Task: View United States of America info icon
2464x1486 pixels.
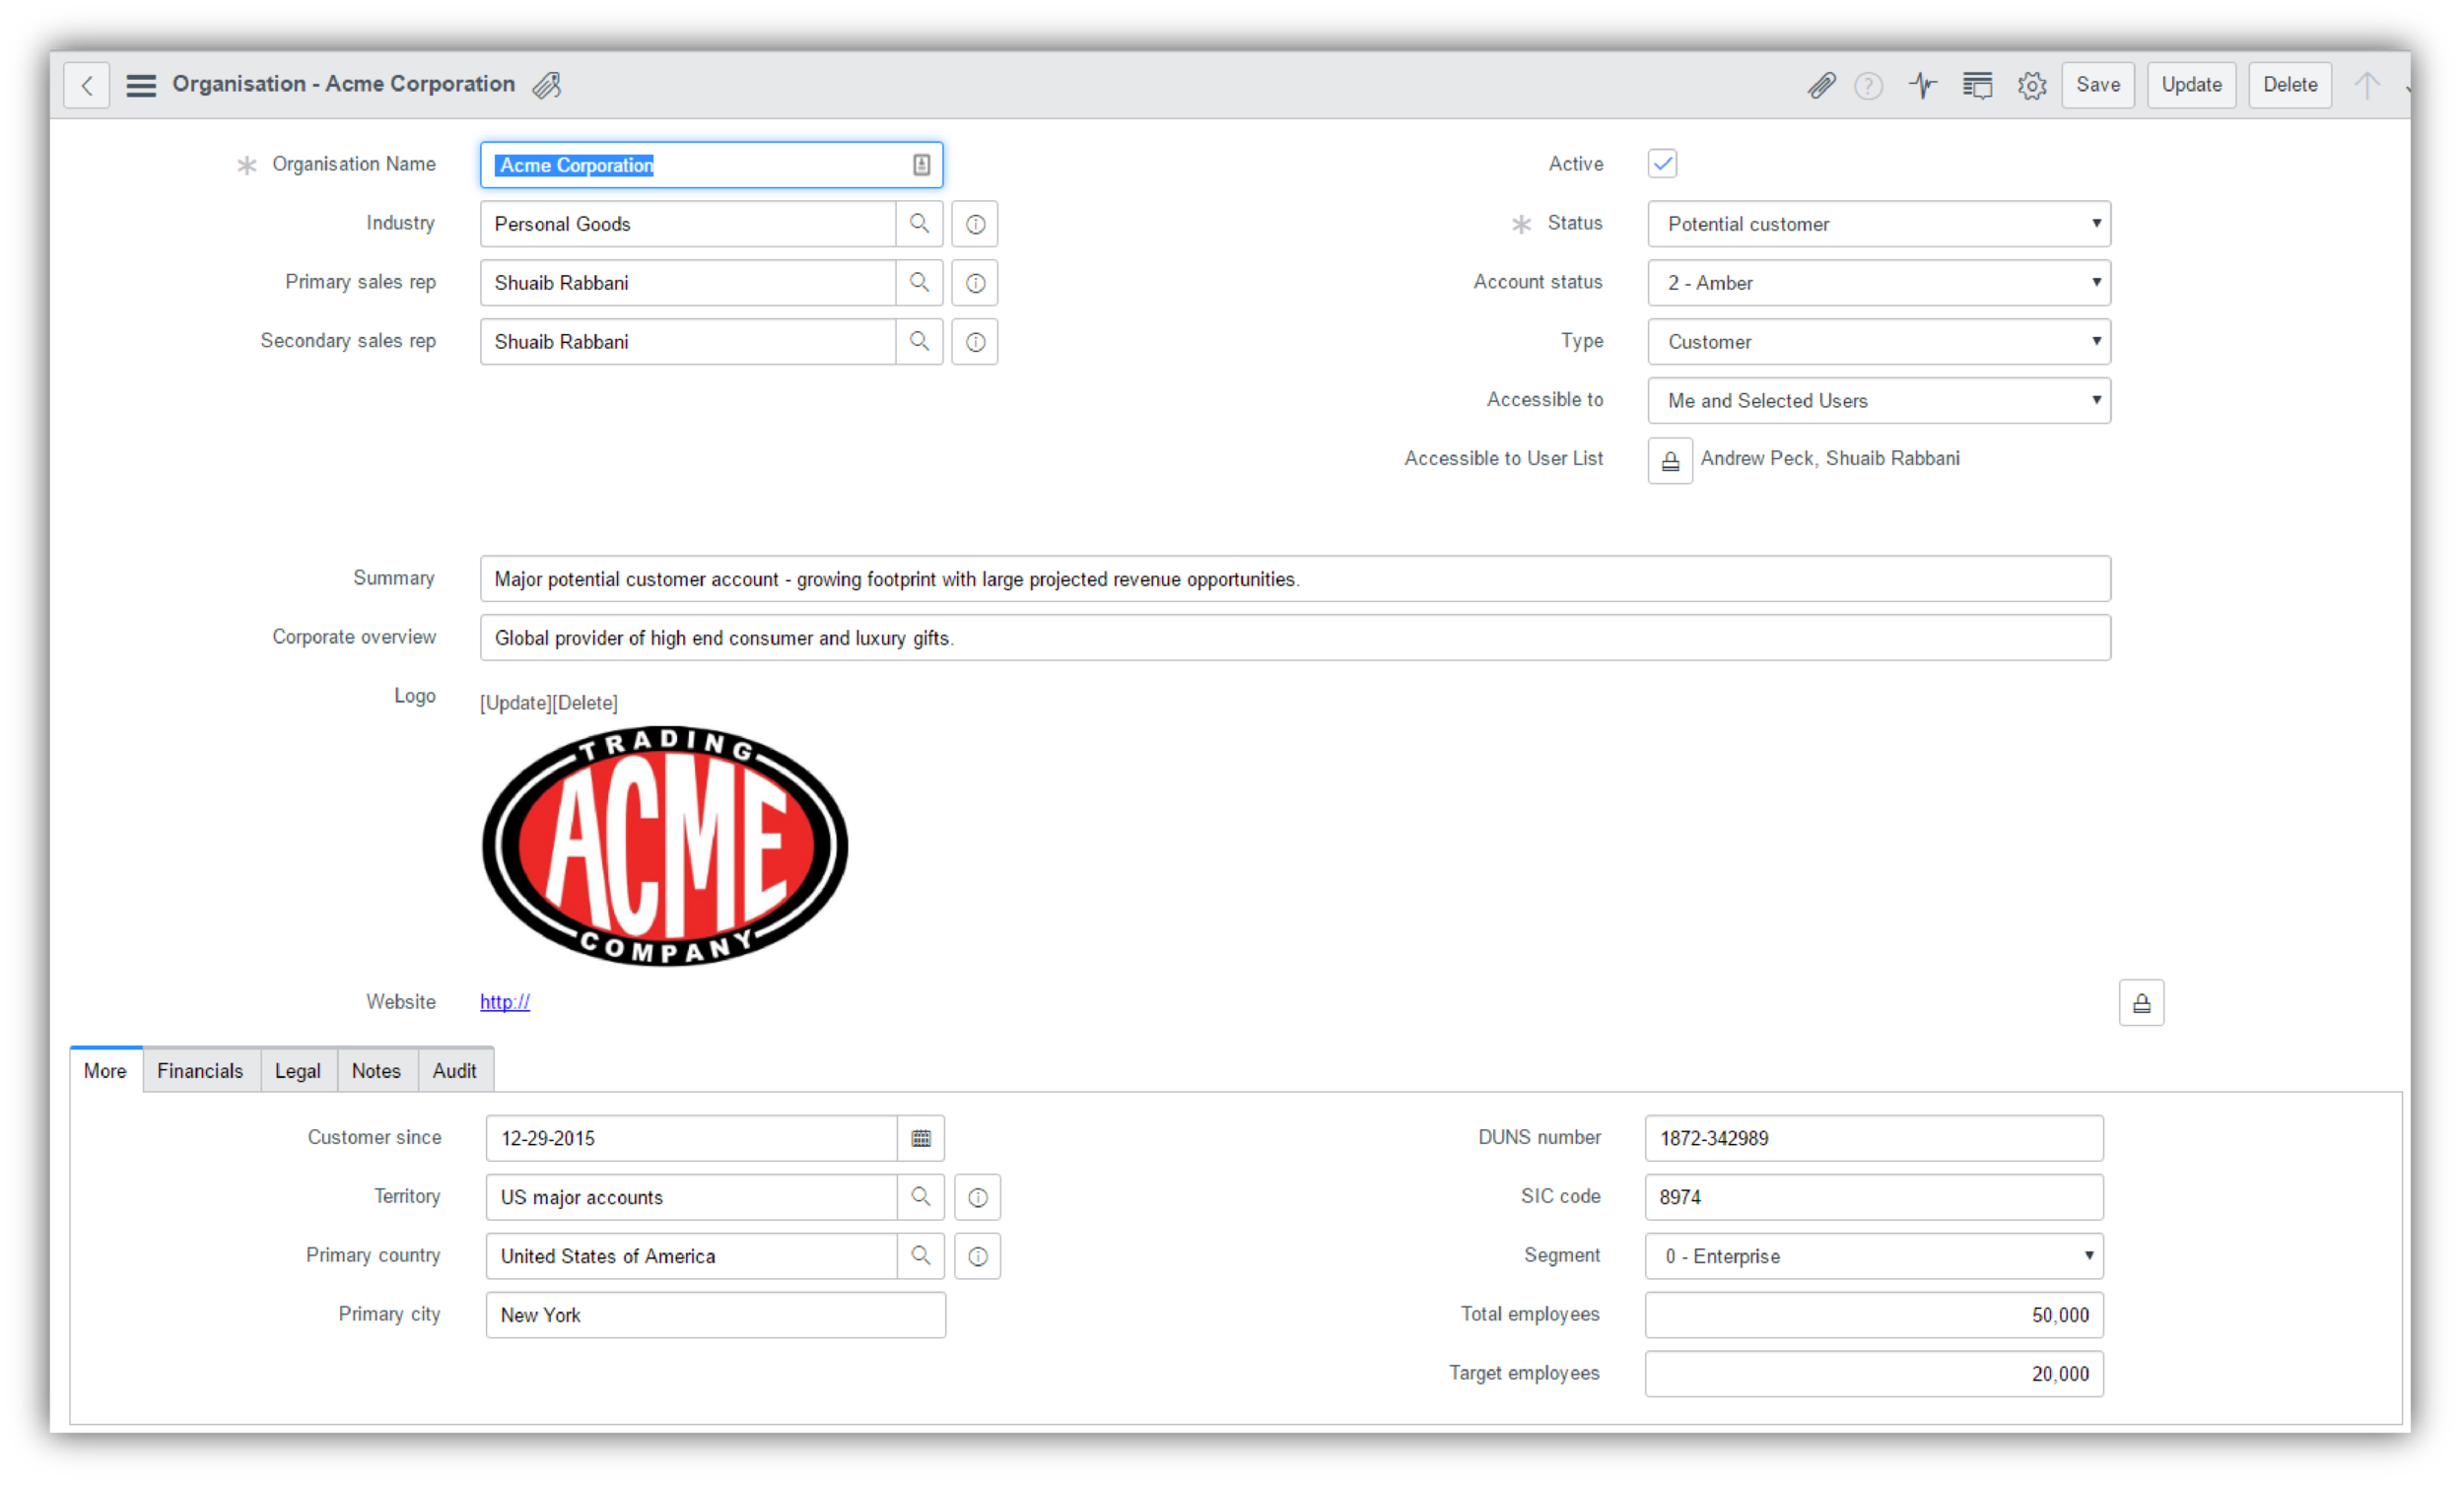Action: (978, 1256)
